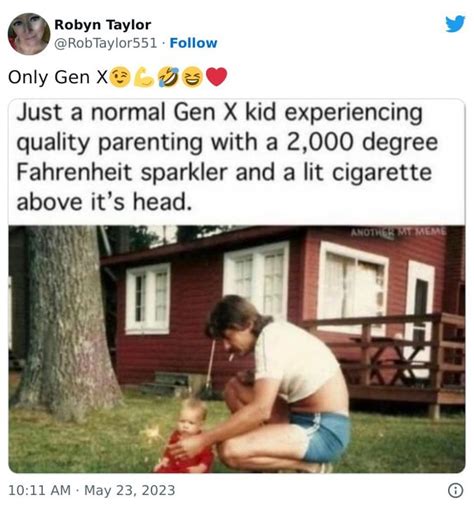Click the 'Only Gen X' tweet text
474x509 pixels.
click(x=58, y=77)
